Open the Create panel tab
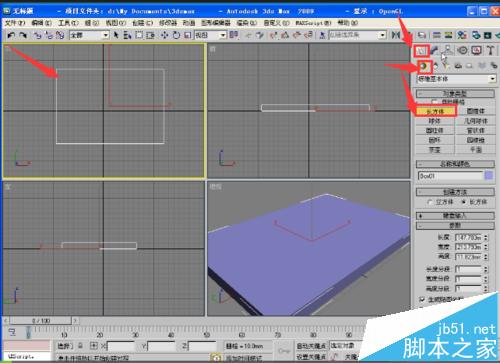 point(421,50)
